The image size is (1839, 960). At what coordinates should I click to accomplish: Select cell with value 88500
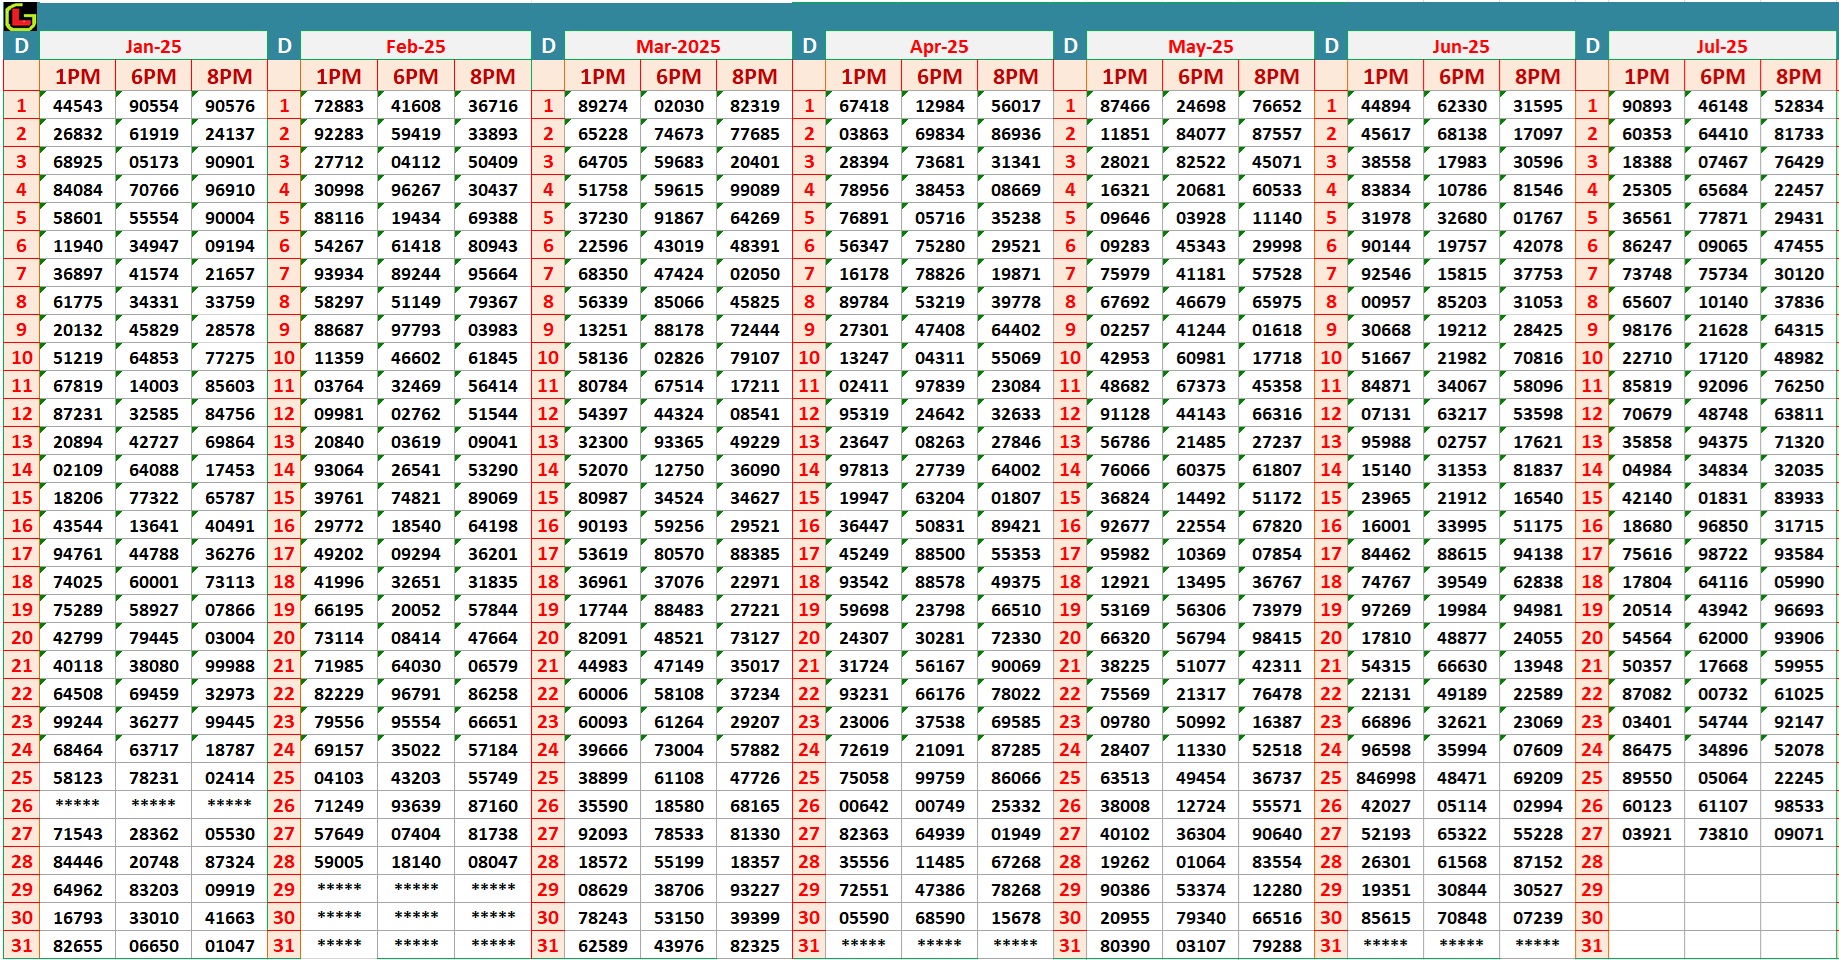[x=940, y=554]
